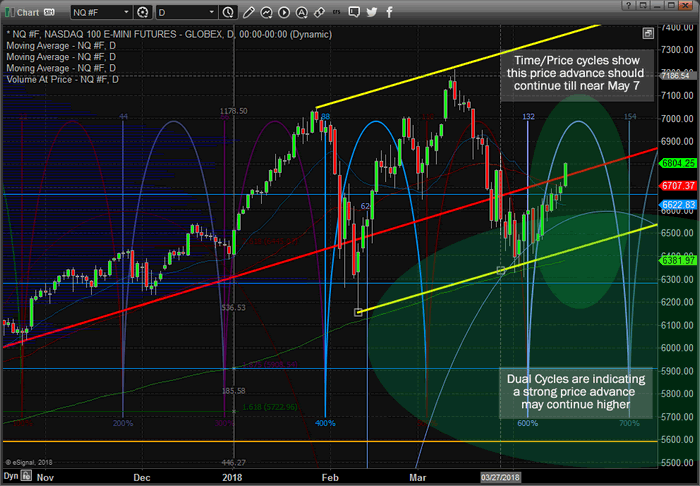Image resolution: width=700 pixels, height=486 pixels.
Task: Toggle the icon next to Dyn
Action: click(x=26, y=476)
